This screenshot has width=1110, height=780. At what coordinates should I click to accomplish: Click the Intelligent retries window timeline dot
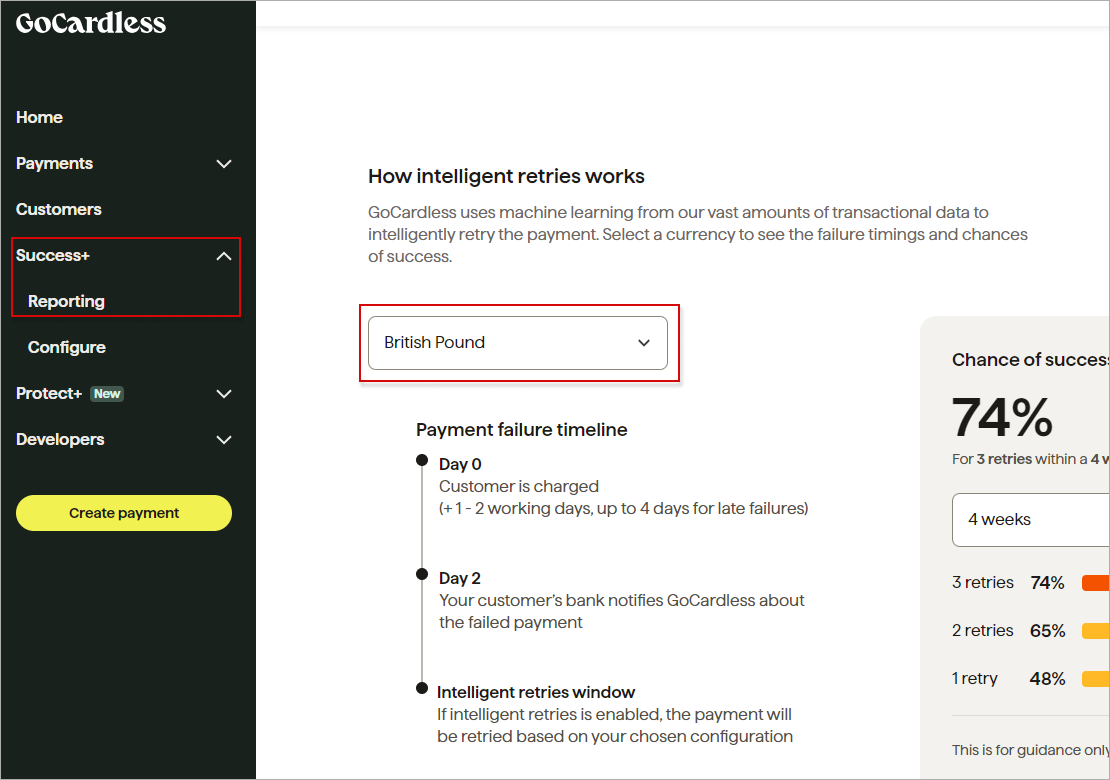pos(422,688)
